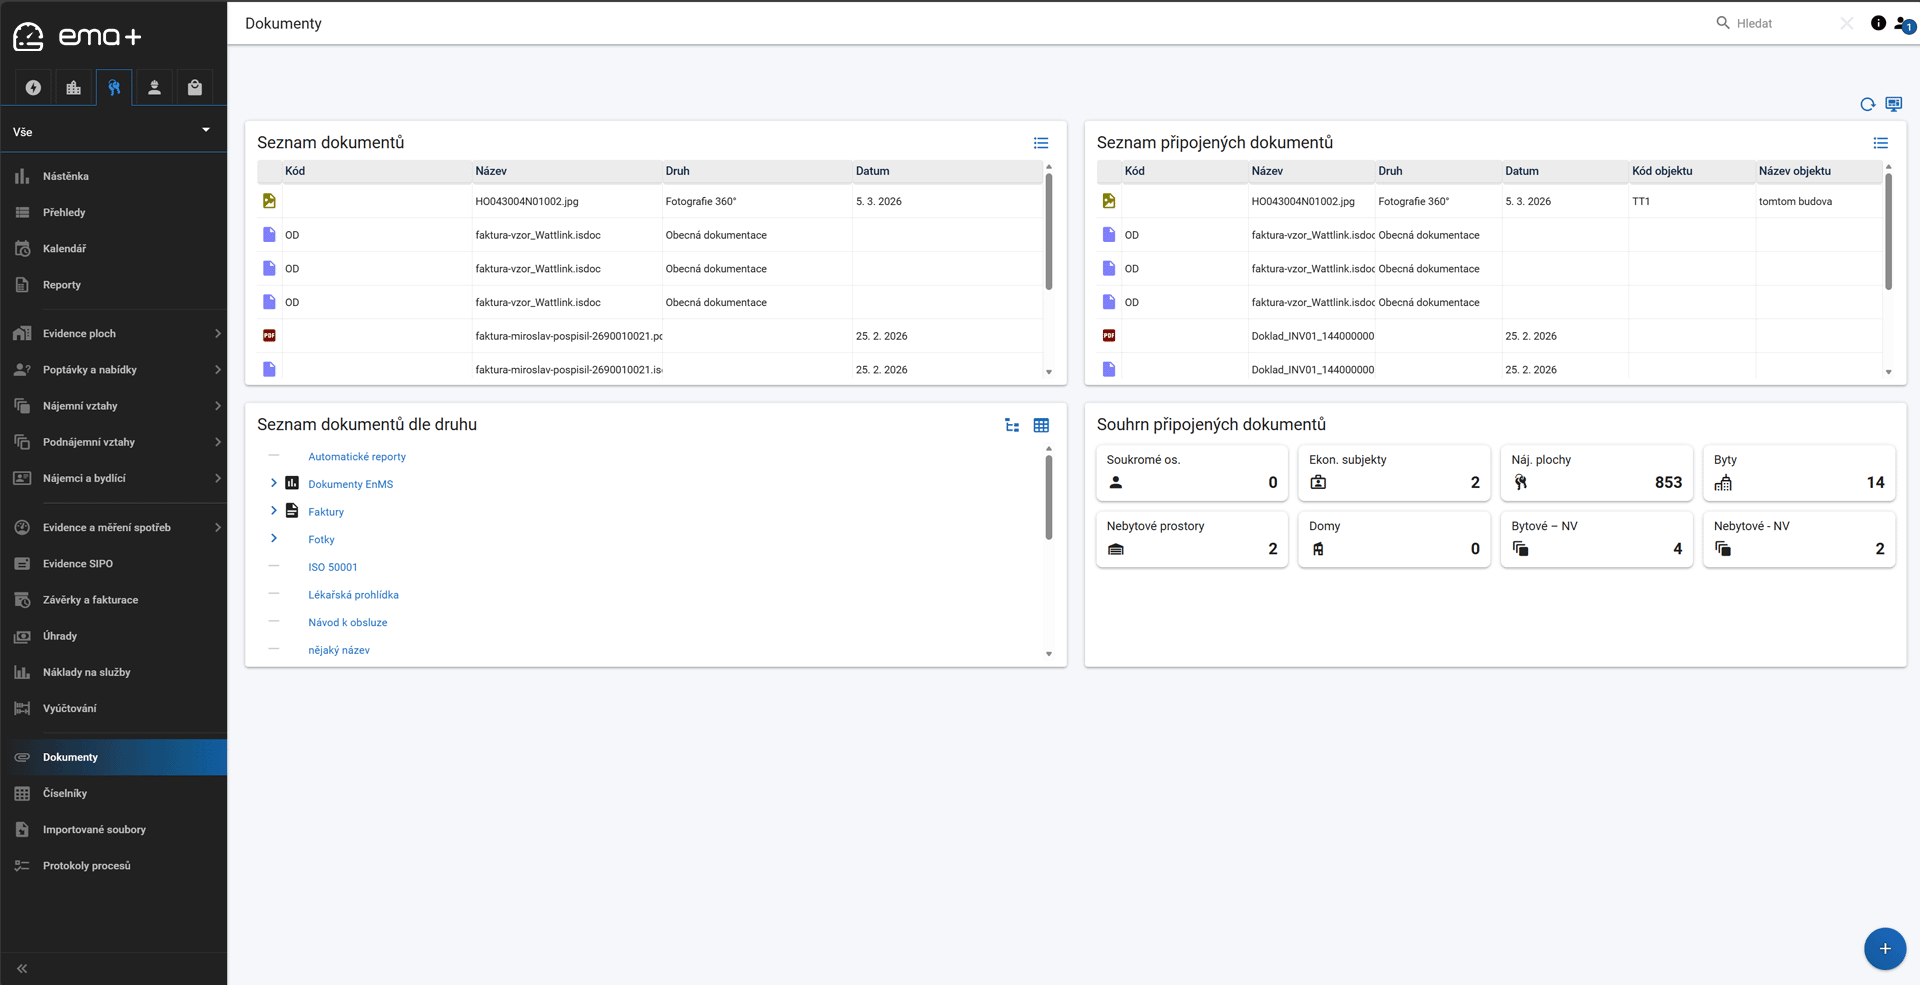Screen dimensions: 1920x985
Task: Switch to table view in Seznam dokumentů dle druhu
Action: (x=1041, y=425)
